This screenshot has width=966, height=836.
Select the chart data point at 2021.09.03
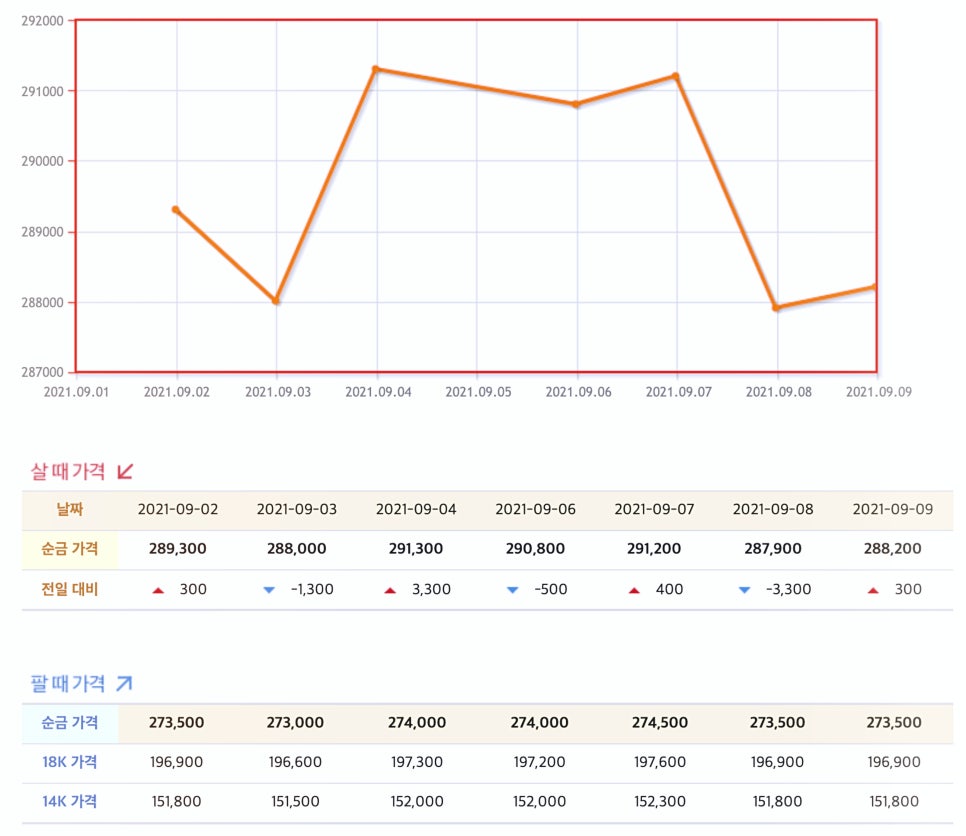276,301
